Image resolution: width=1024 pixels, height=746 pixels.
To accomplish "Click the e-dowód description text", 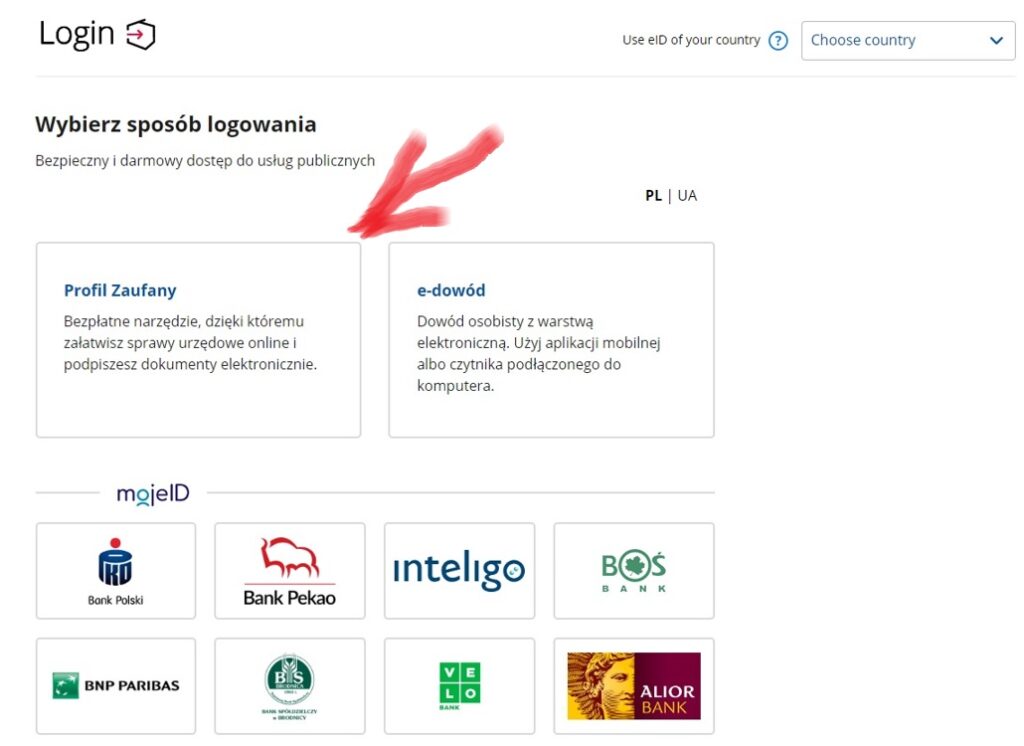I will [539, 353].
